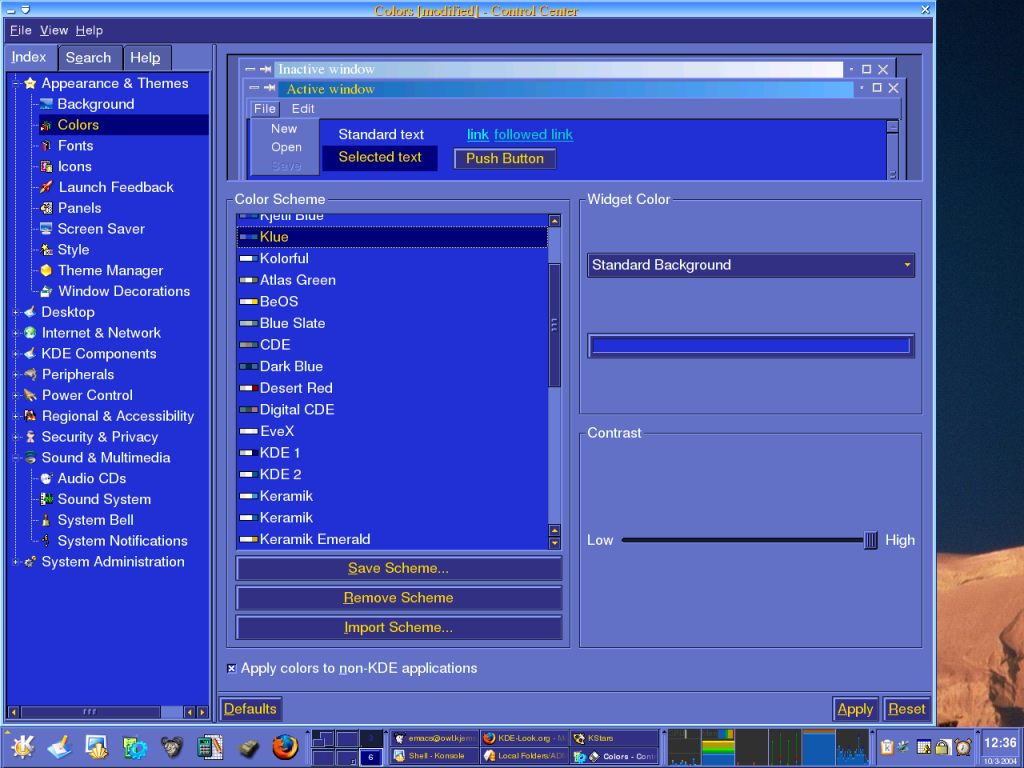Select the Digital CDE color scheme
1024x768 pixels.
(x=392, y=409)
